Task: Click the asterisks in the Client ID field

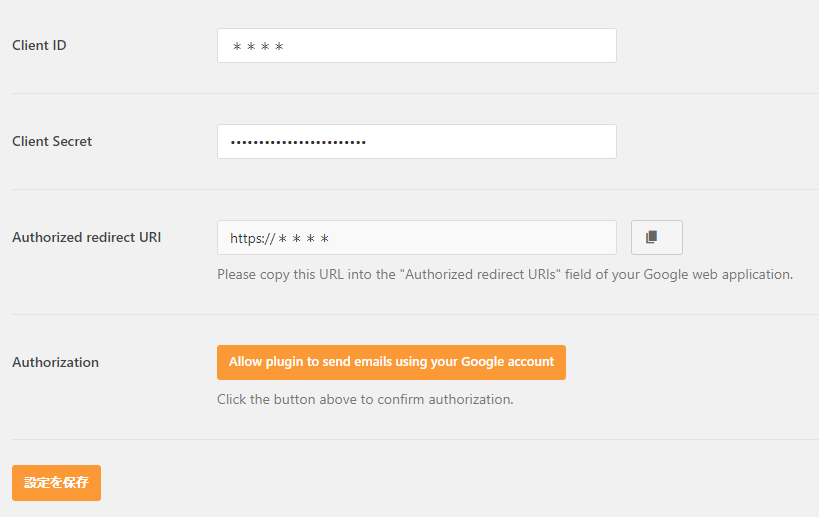Action: click(x=258, y=47)
